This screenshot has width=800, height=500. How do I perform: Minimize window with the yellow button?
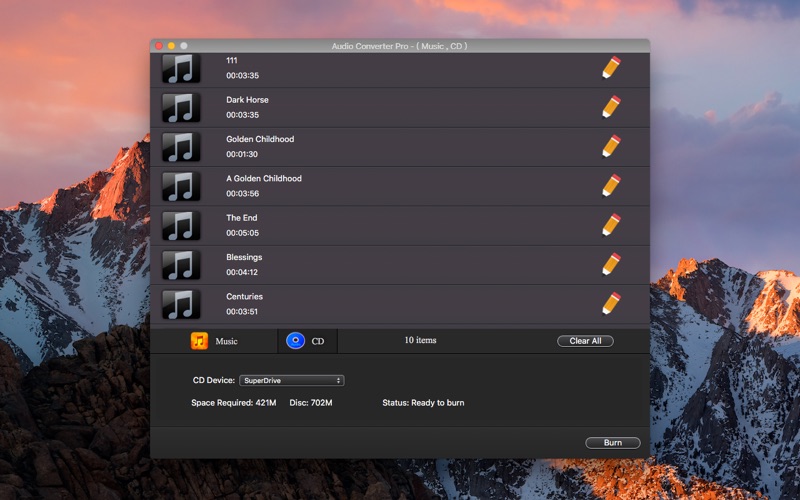171,46
